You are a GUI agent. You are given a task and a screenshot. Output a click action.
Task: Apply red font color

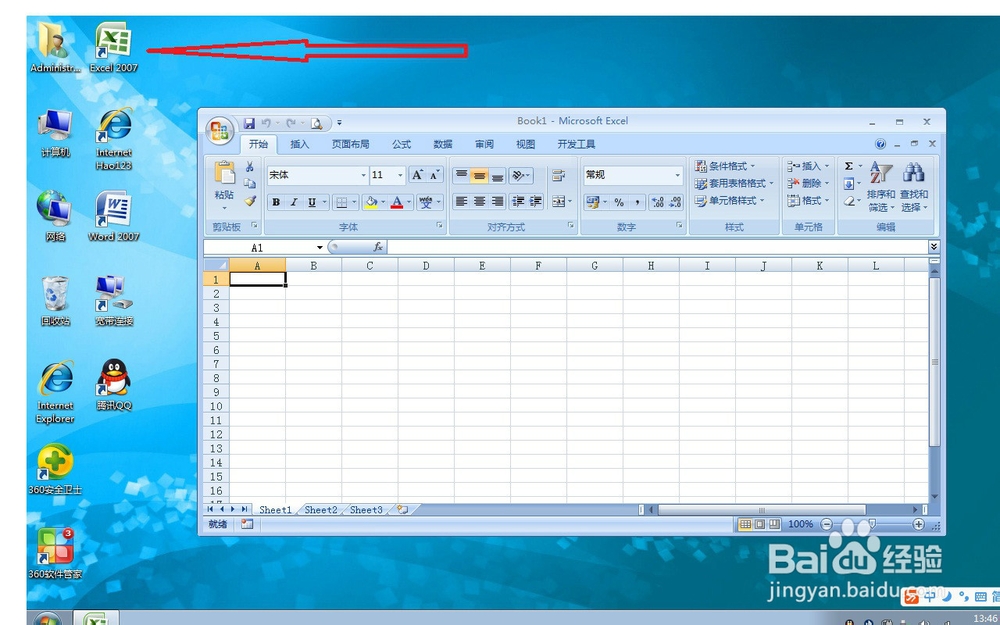coord(397,202)
